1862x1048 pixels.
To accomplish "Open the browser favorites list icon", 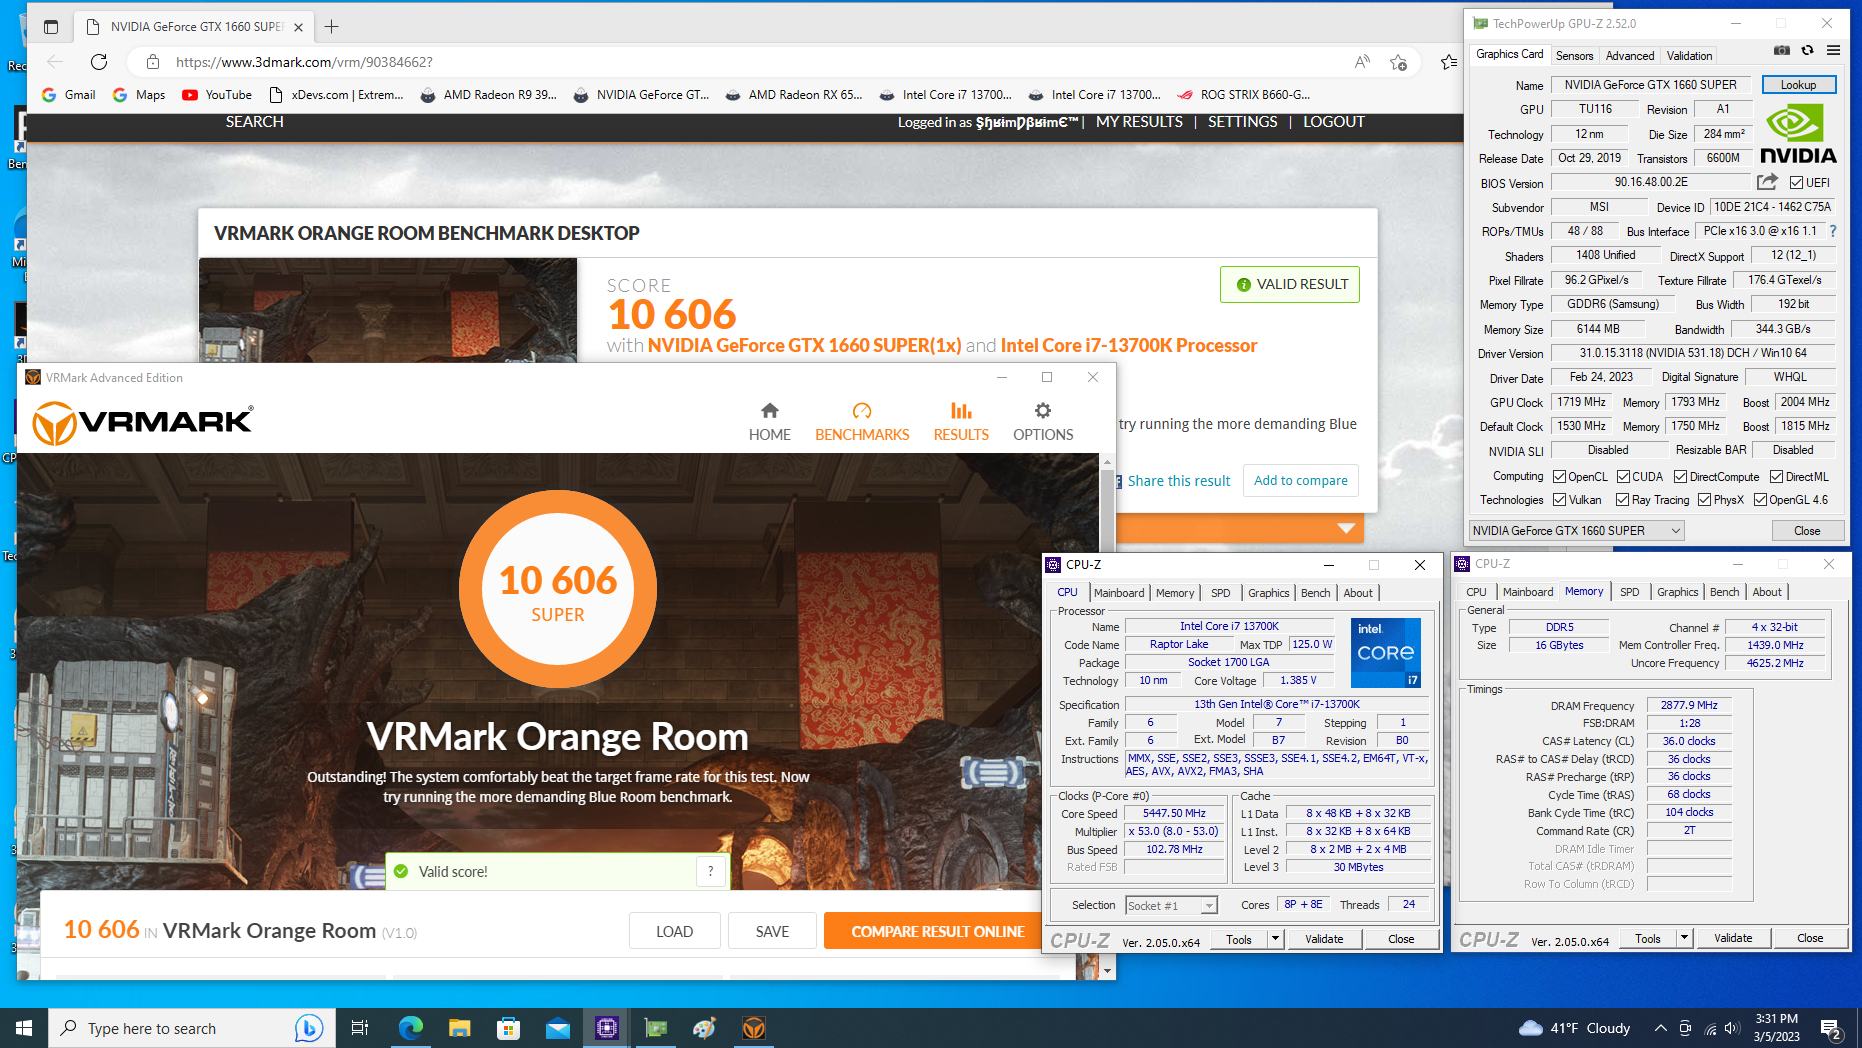I will 1449,62.
